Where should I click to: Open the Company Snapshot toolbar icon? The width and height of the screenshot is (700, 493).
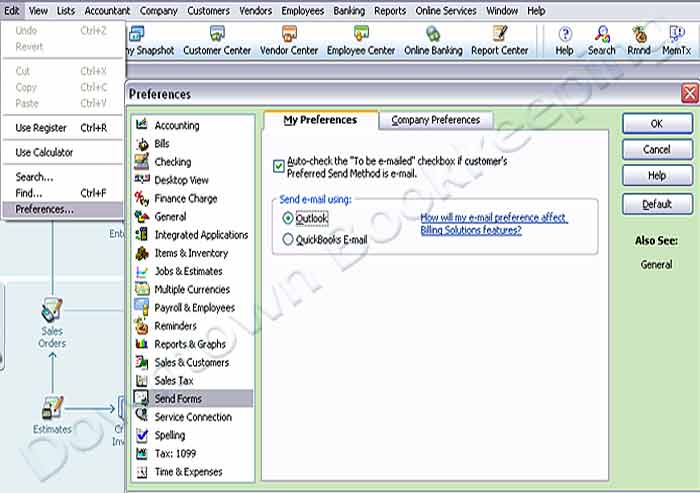[136, 34]
